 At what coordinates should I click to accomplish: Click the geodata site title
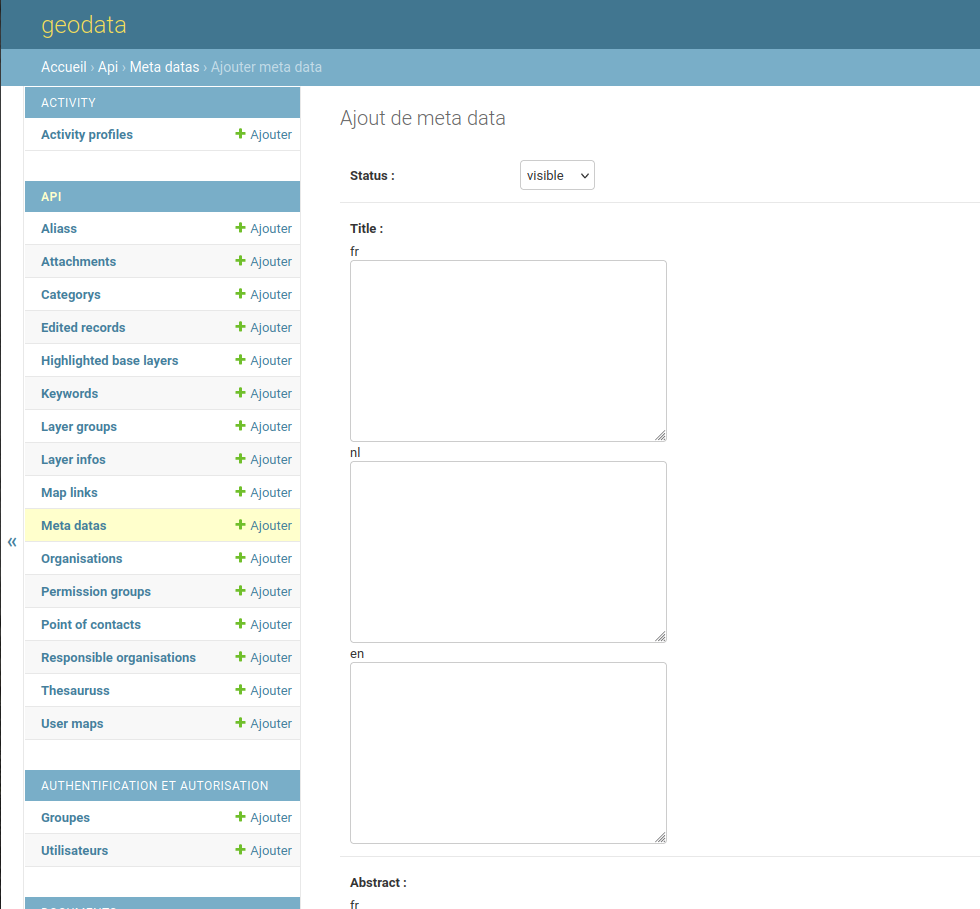84,25
